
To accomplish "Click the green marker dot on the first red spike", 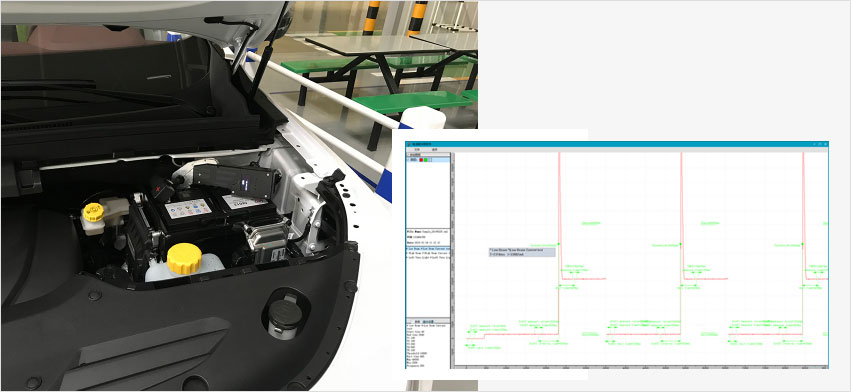I will tap(559, 245).
